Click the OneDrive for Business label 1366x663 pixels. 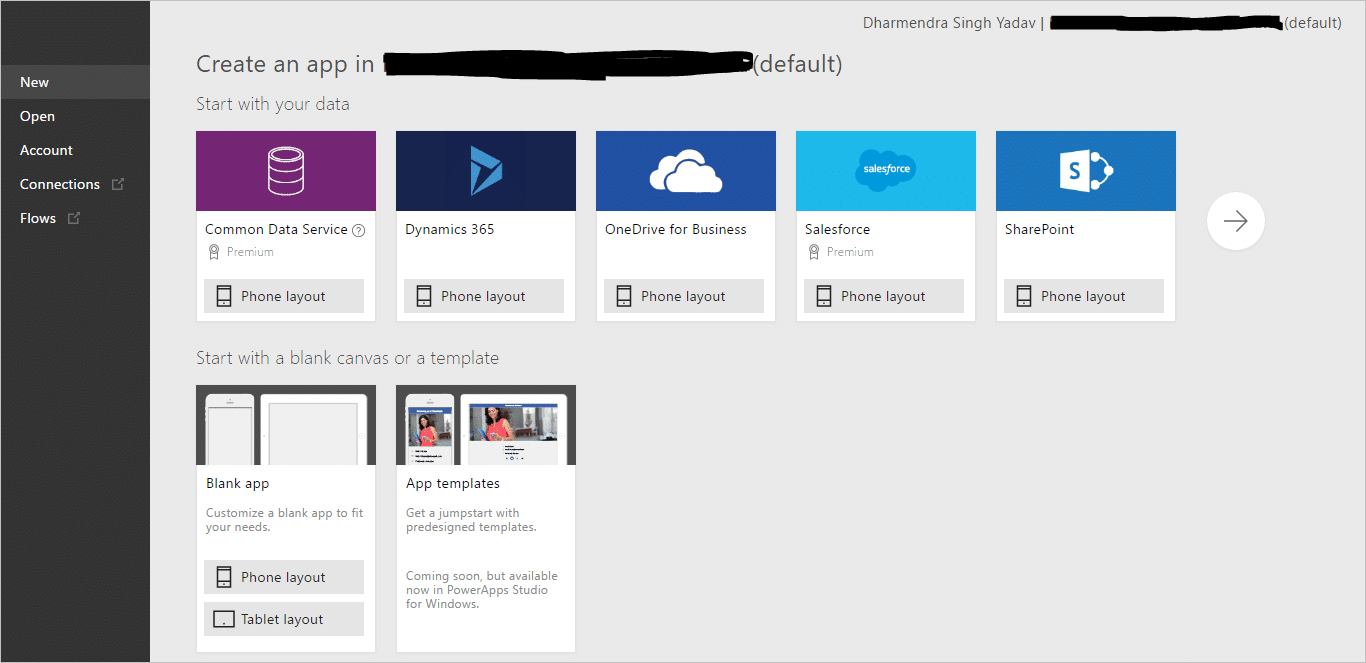(x=676, y=229)
